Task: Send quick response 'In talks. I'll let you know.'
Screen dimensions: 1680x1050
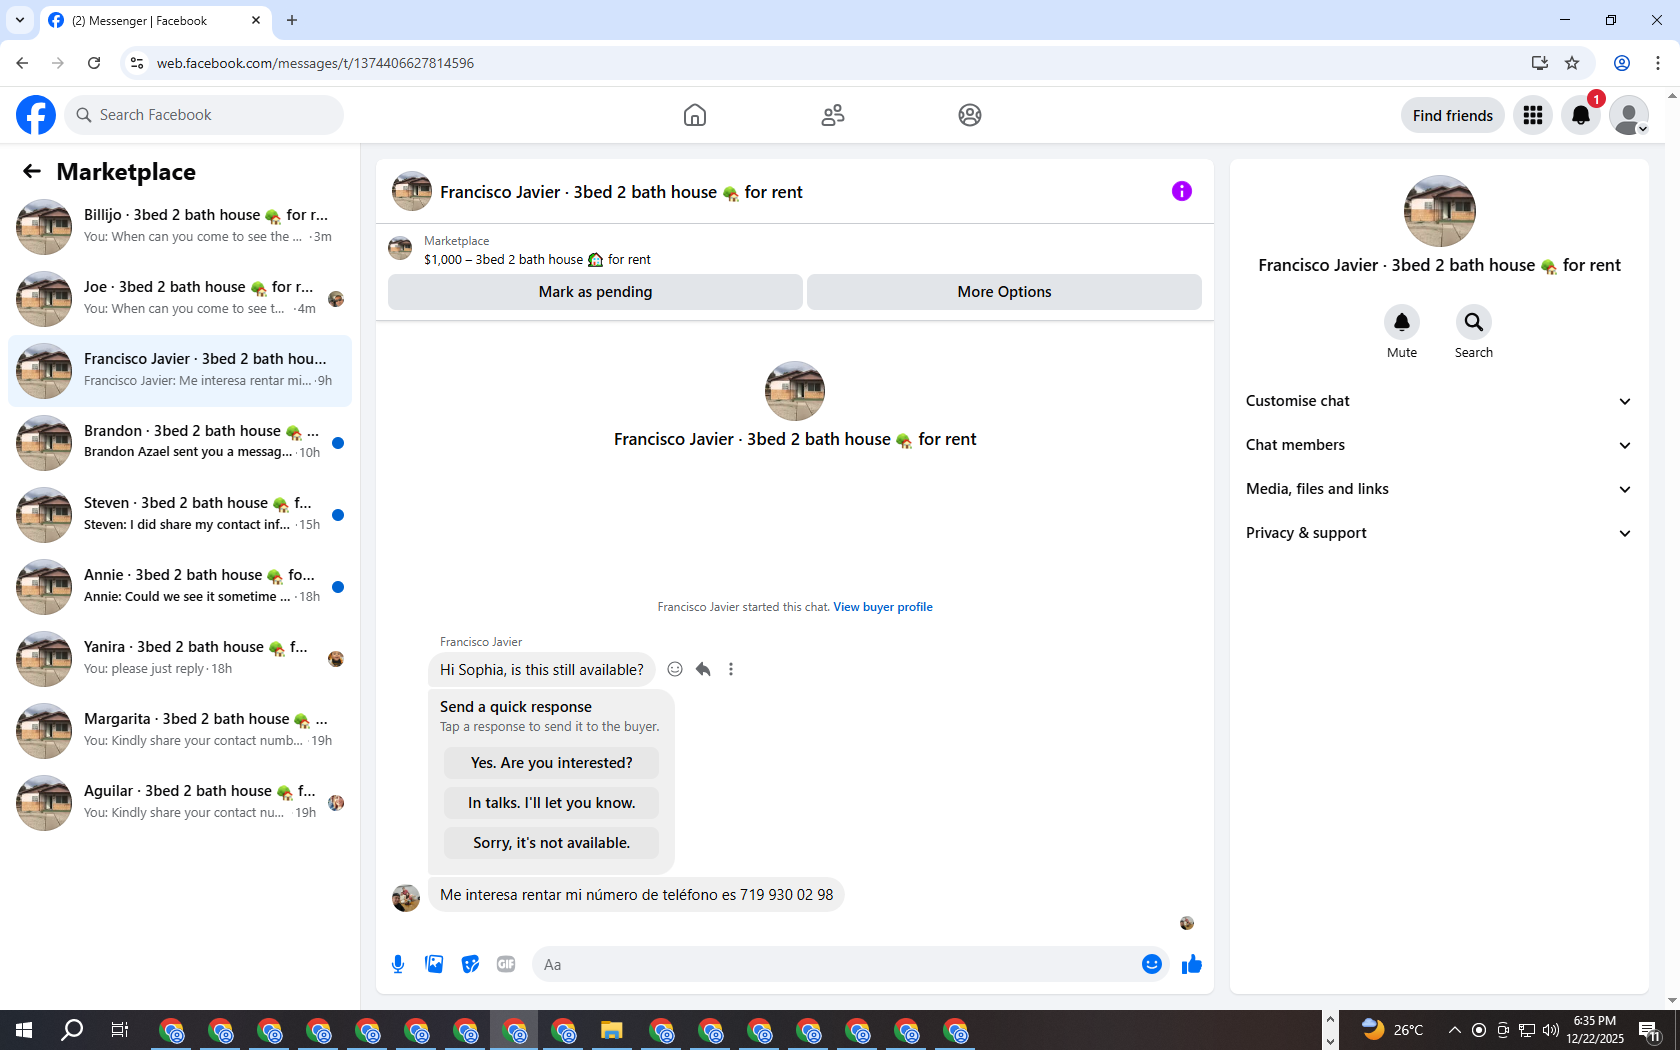Action: (551, 803)
